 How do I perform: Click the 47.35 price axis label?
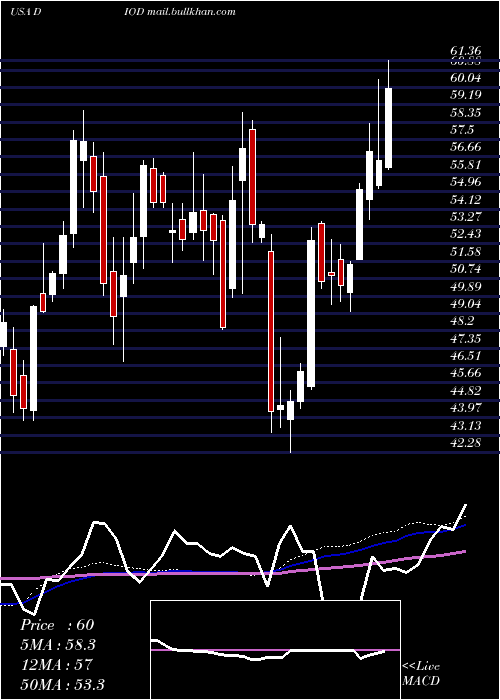(x=465, y=339)
